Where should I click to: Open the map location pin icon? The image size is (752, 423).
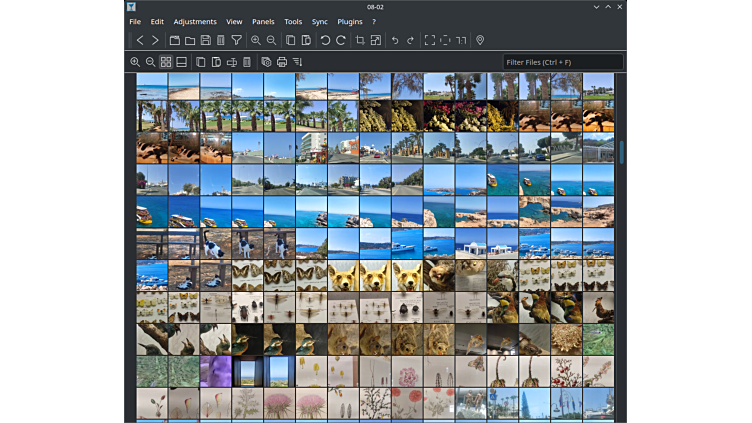coord(480,40)
